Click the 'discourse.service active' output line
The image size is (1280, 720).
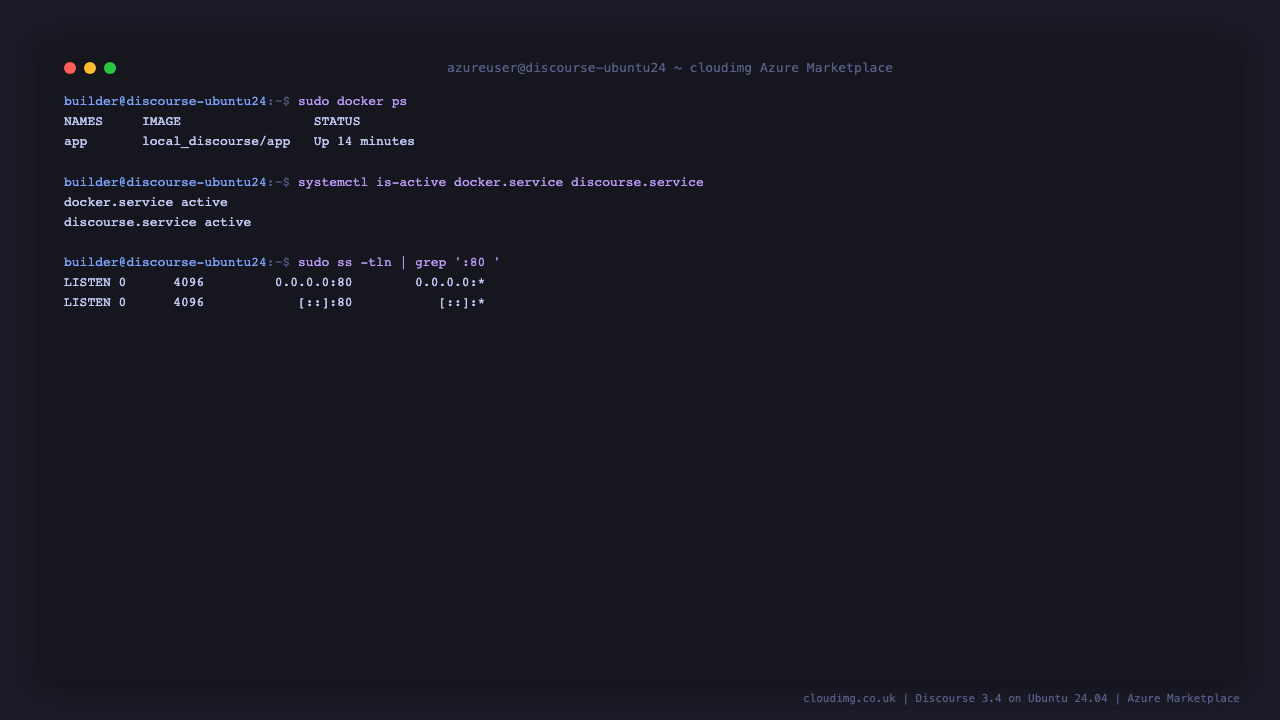[158, 222]
